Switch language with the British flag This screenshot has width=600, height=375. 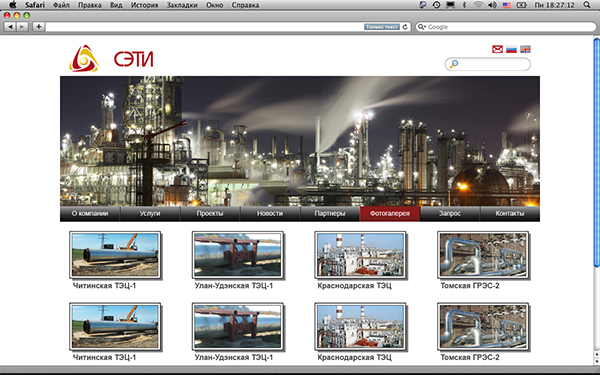(525, 49)
